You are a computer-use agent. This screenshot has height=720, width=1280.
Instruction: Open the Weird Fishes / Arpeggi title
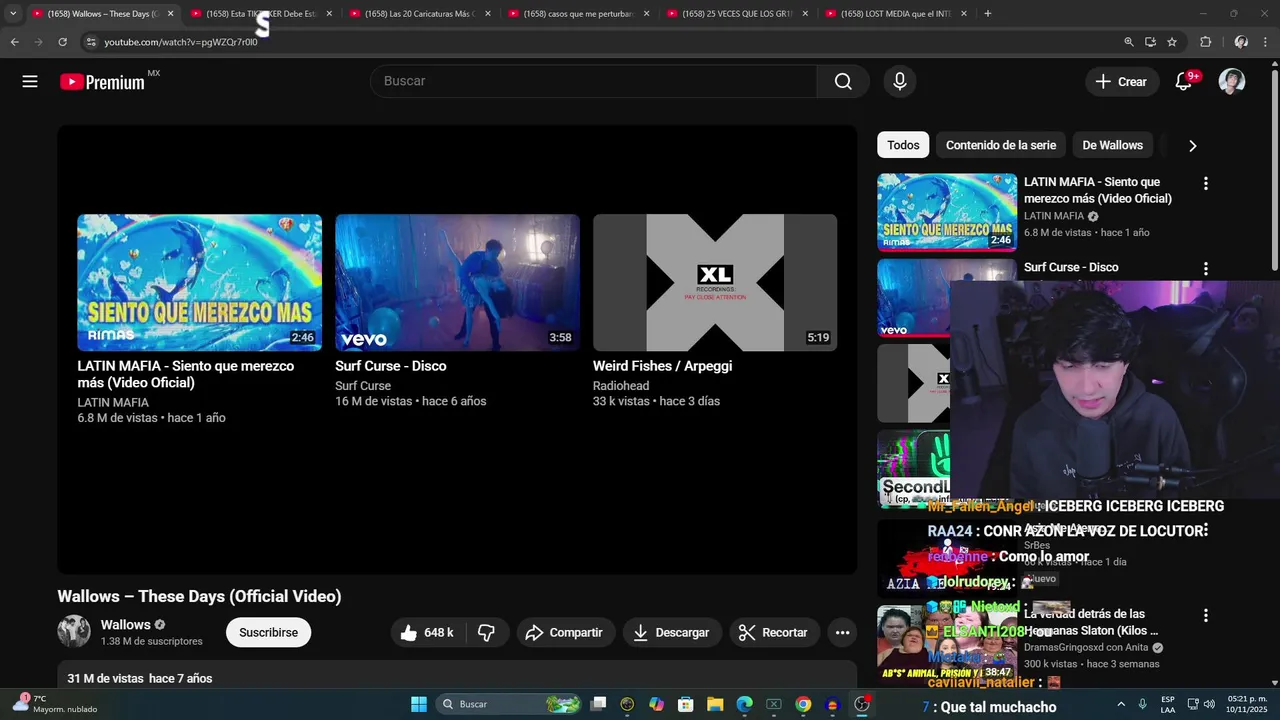pos(662,366)
